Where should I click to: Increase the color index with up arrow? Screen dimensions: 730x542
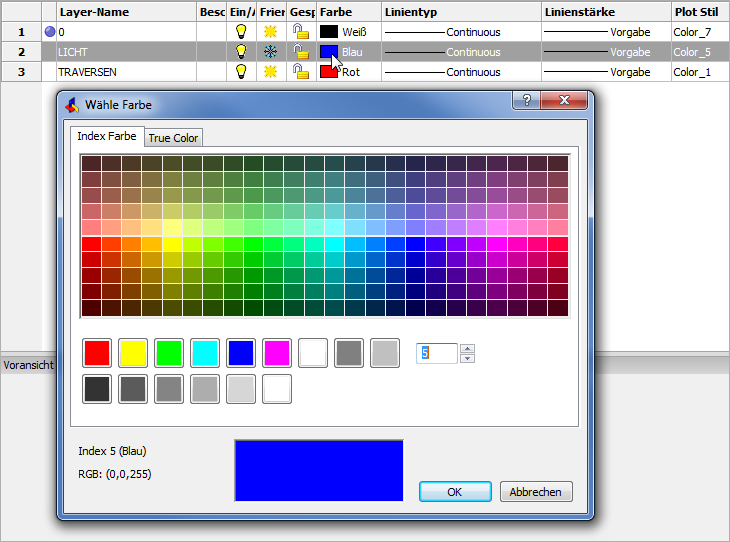(x=468, y=348)
